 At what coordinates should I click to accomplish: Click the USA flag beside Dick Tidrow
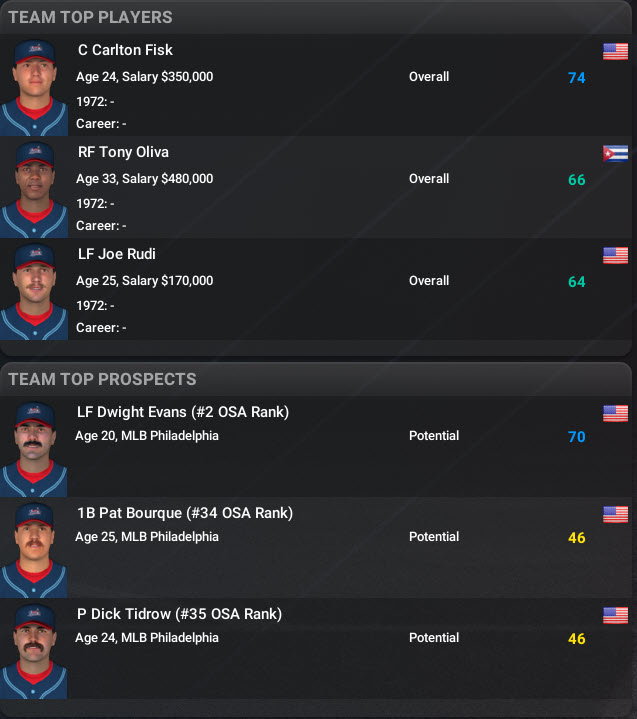coord(614,616)
